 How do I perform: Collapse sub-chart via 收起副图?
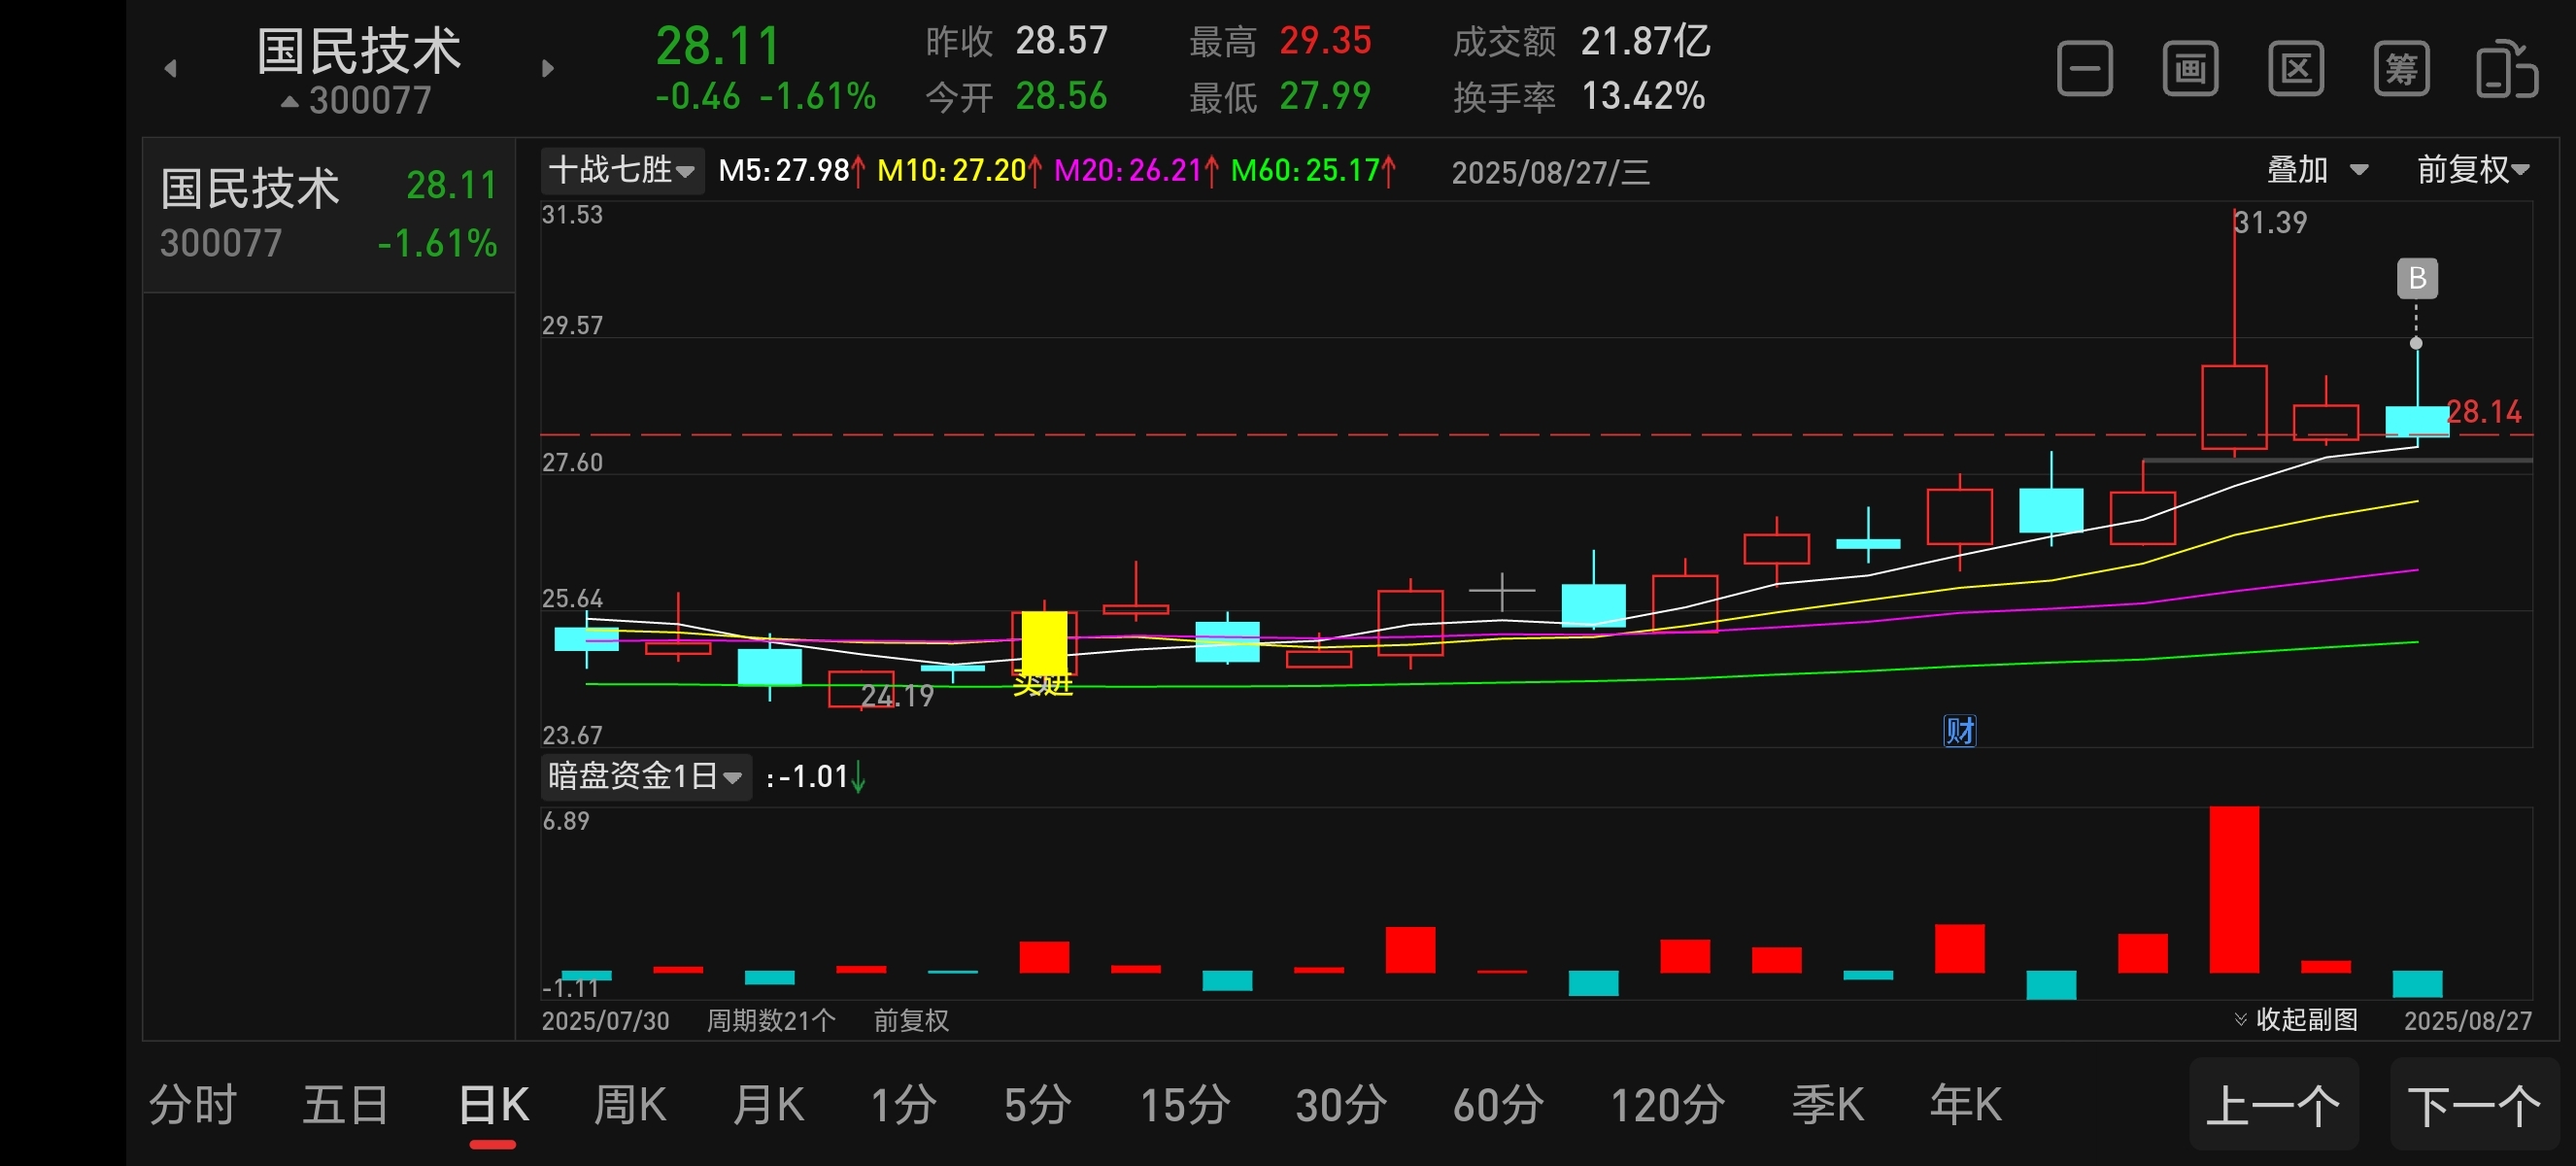[x=2295, y=1019]
